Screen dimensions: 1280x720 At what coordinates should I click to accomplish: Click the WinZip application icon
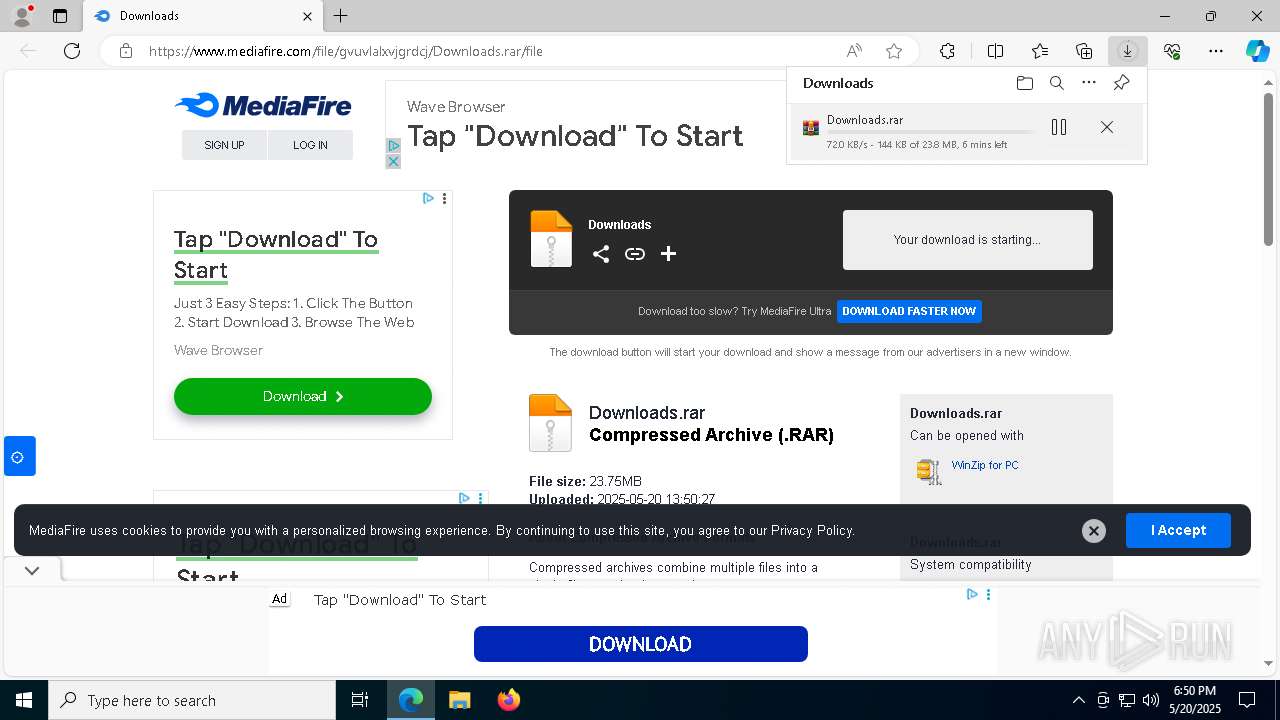pos(929,471)
